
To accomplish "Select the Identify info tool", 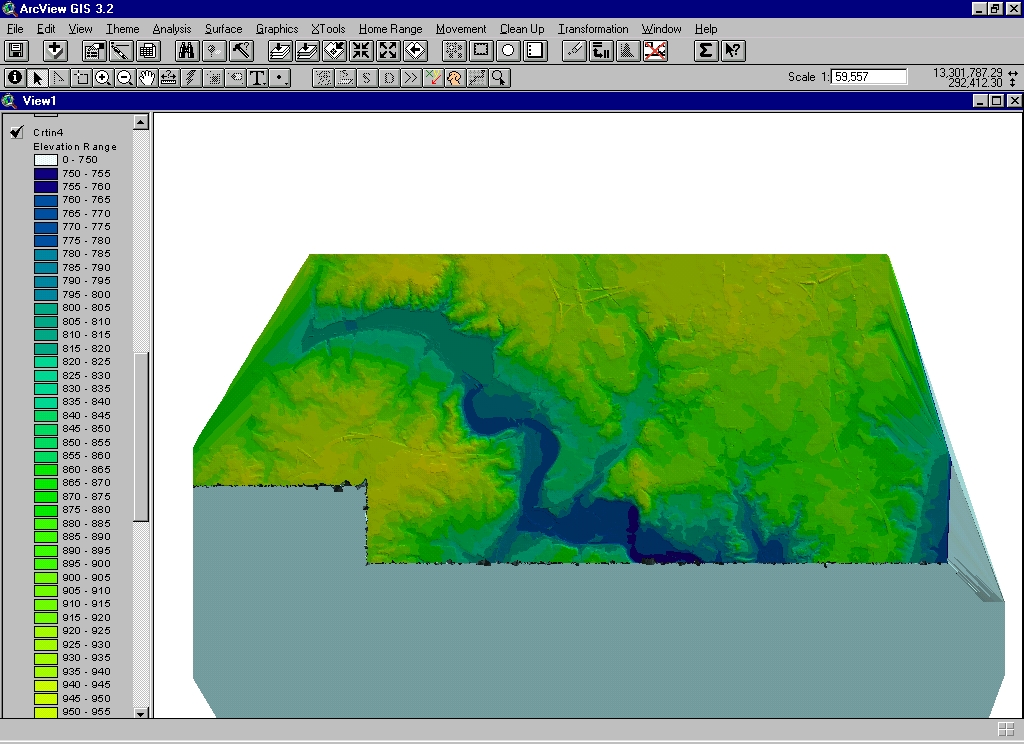I will [x=15, y=78].
